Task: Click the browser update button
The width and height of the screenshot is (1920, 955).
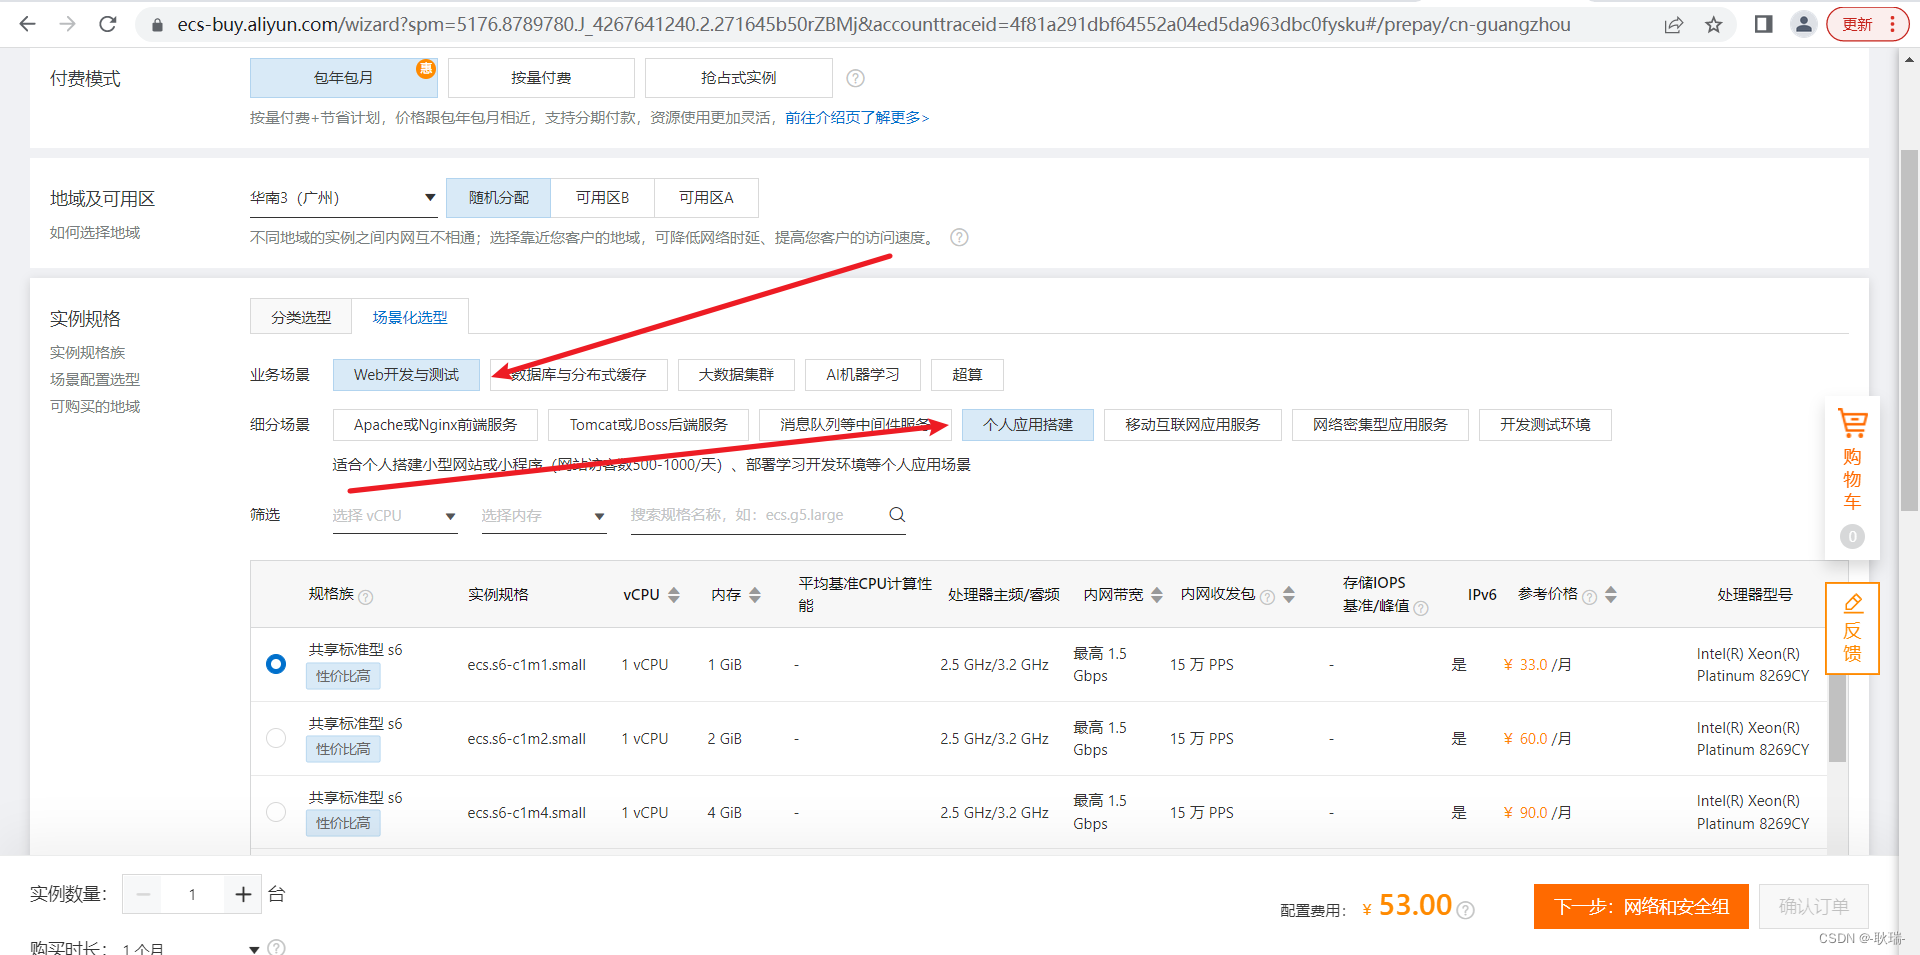Action: coord(1867,24)
